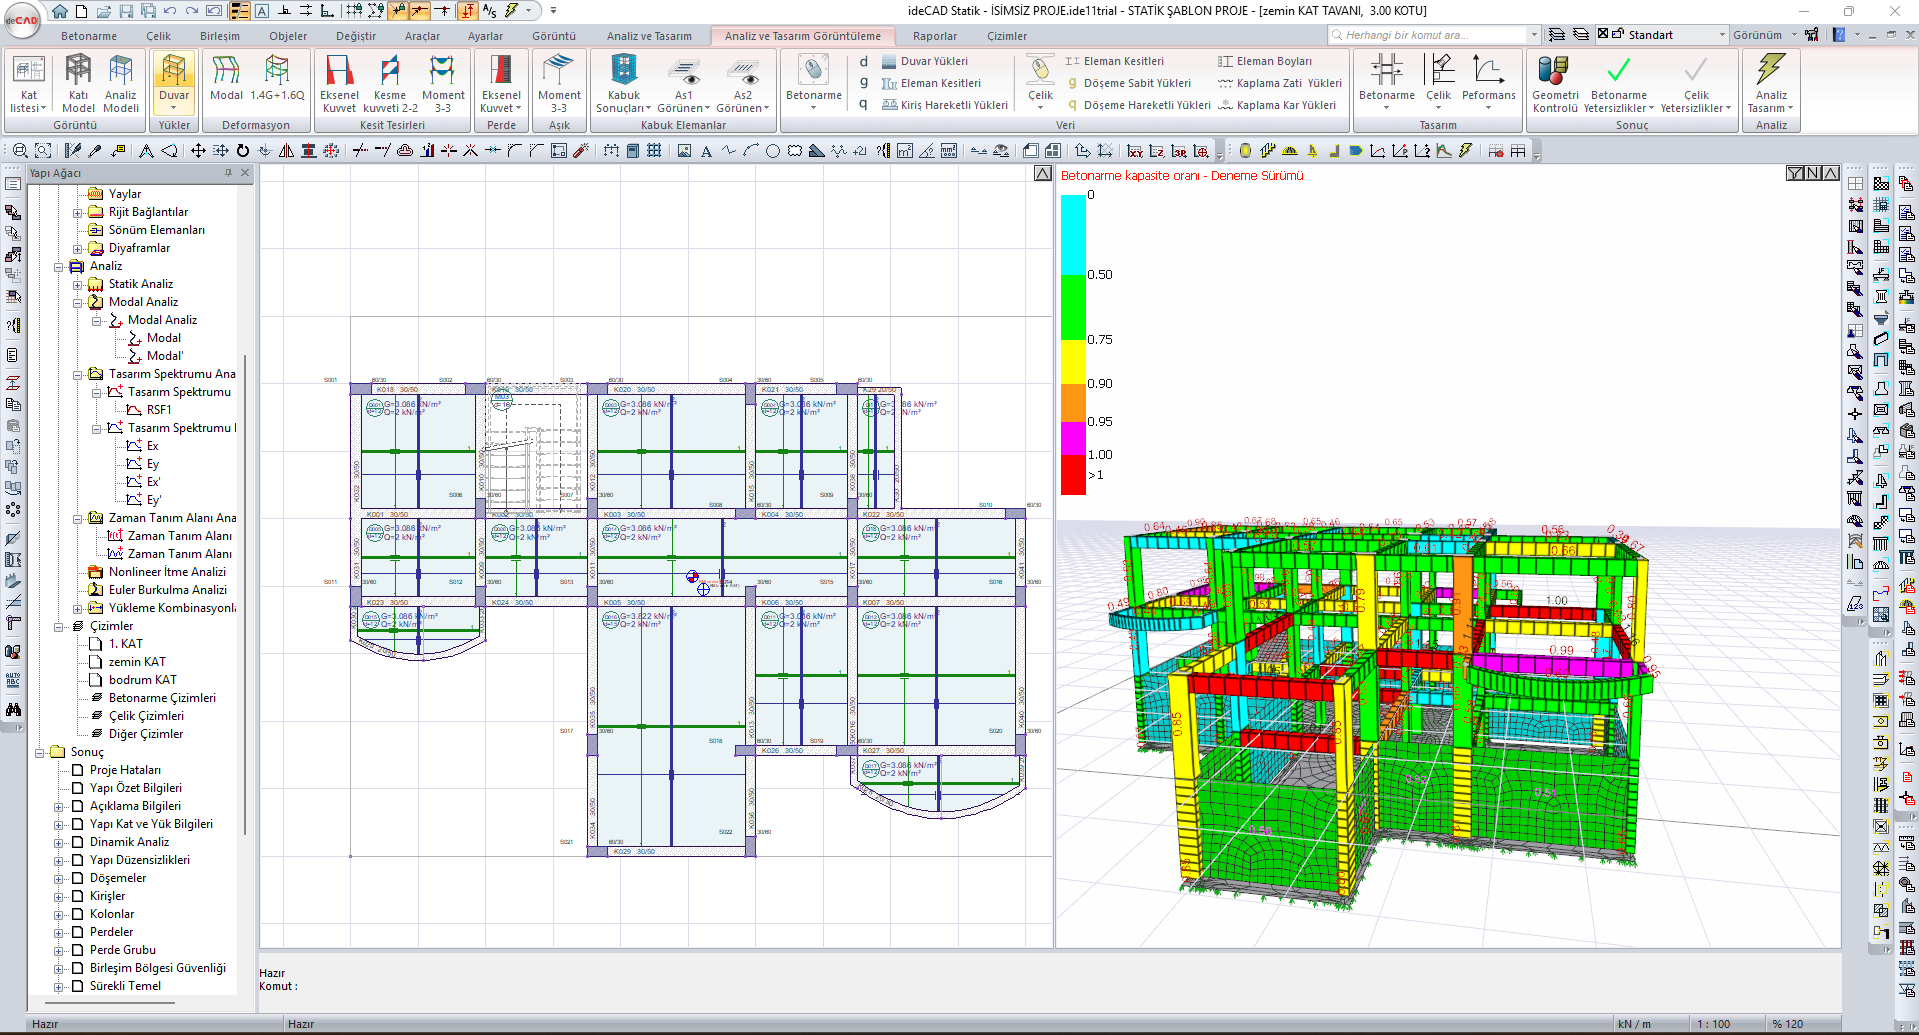Expand the Yükleme Kombinasyonları node
Image resolution: width=1919 pixels, height=1035 pixels.
click(78, 609)
